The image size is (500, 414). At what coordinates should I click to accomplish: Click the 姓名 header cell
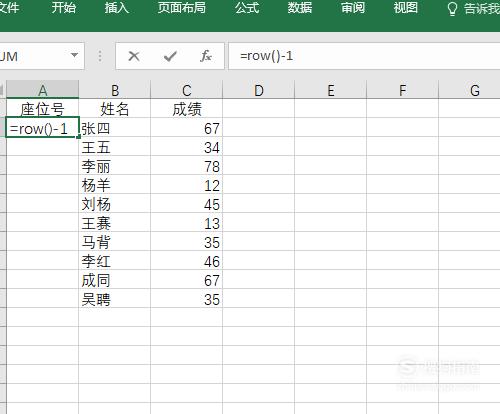coord(115,108)
